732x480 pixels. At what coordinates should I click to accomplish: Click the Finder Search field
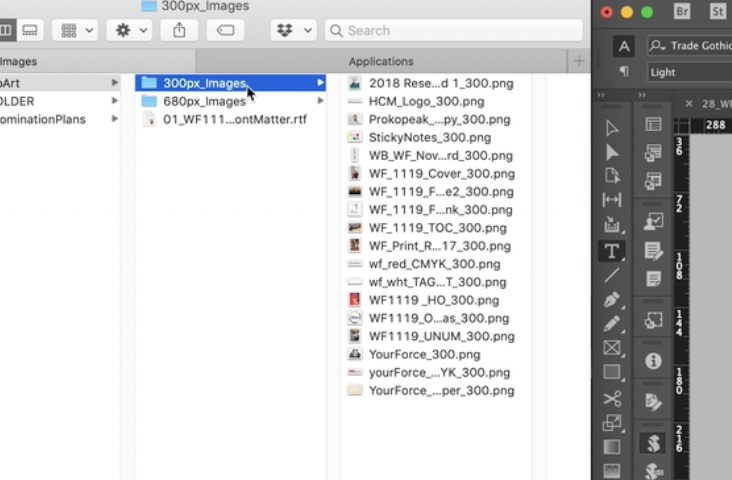coord(453,31)
